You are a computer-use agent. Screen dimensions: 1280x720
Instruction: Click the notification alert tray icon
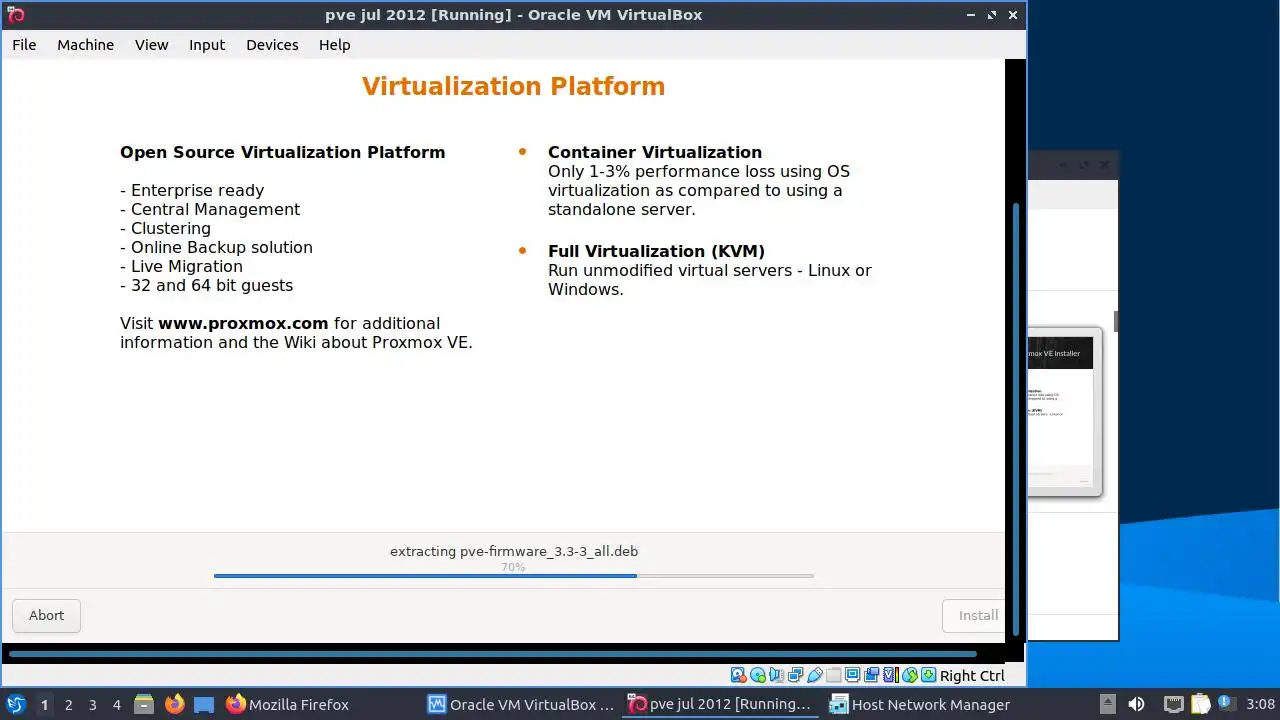(x=1227, y=704)
